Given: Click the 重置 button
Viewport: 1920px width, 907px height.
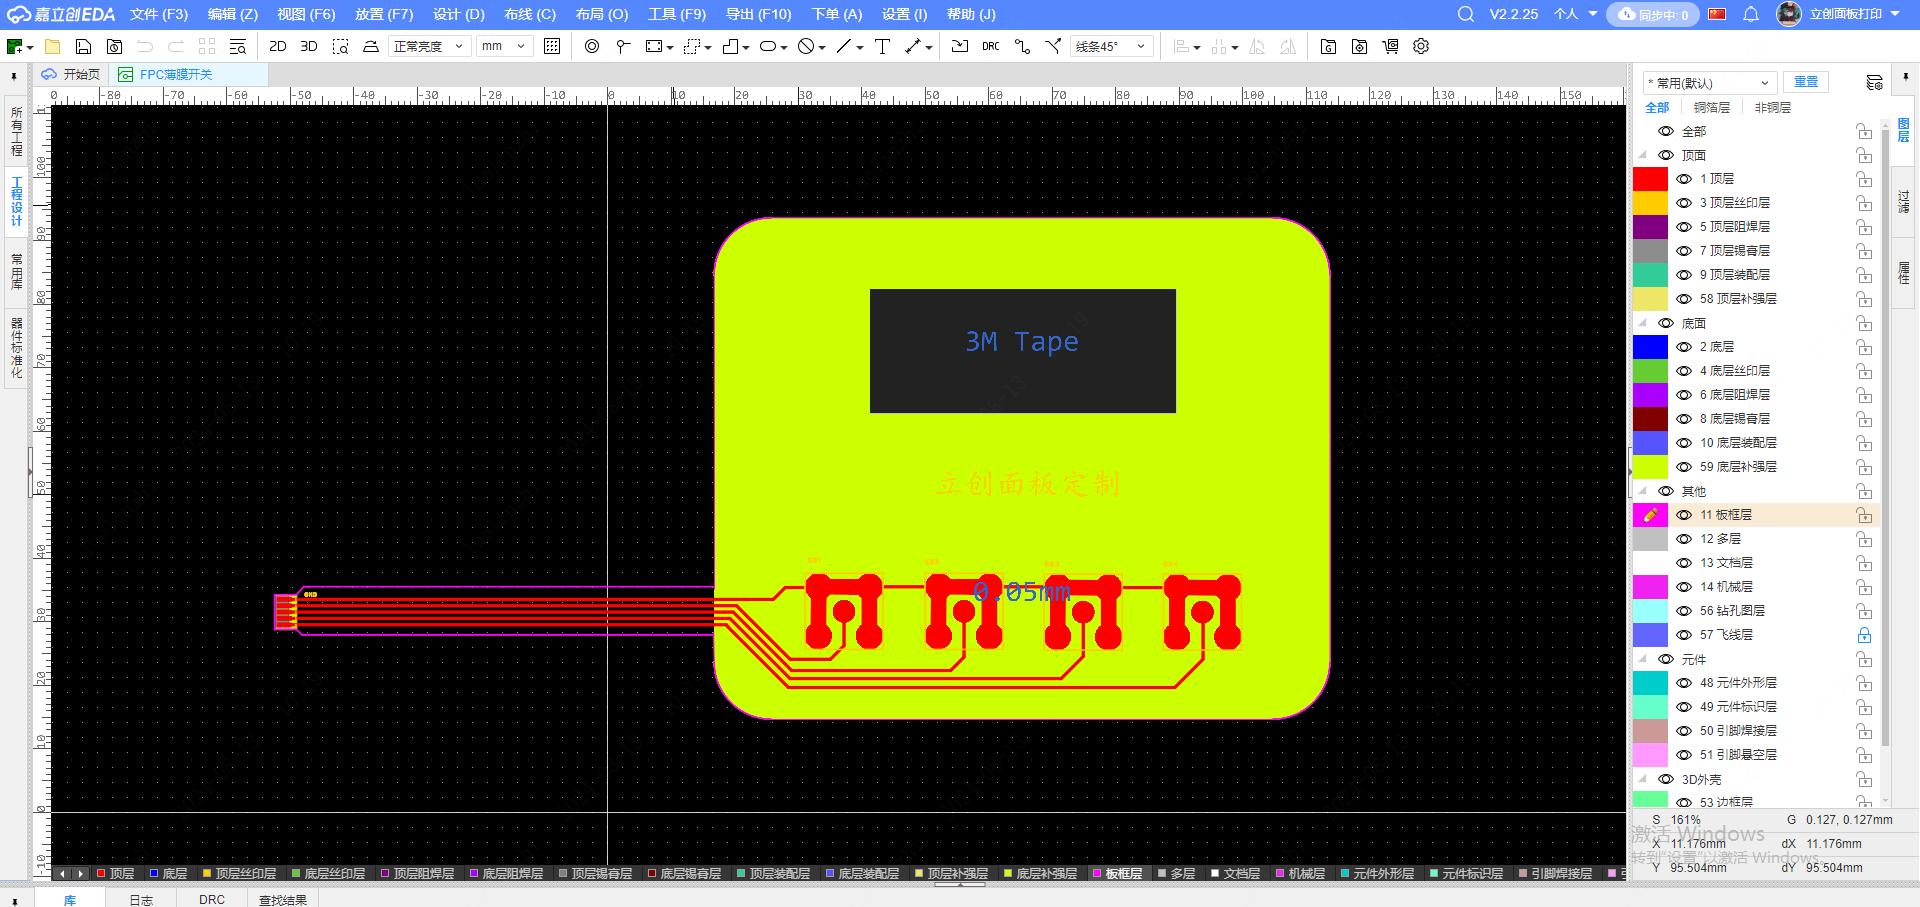Looking at the screenshot, I should [1805, 82].
